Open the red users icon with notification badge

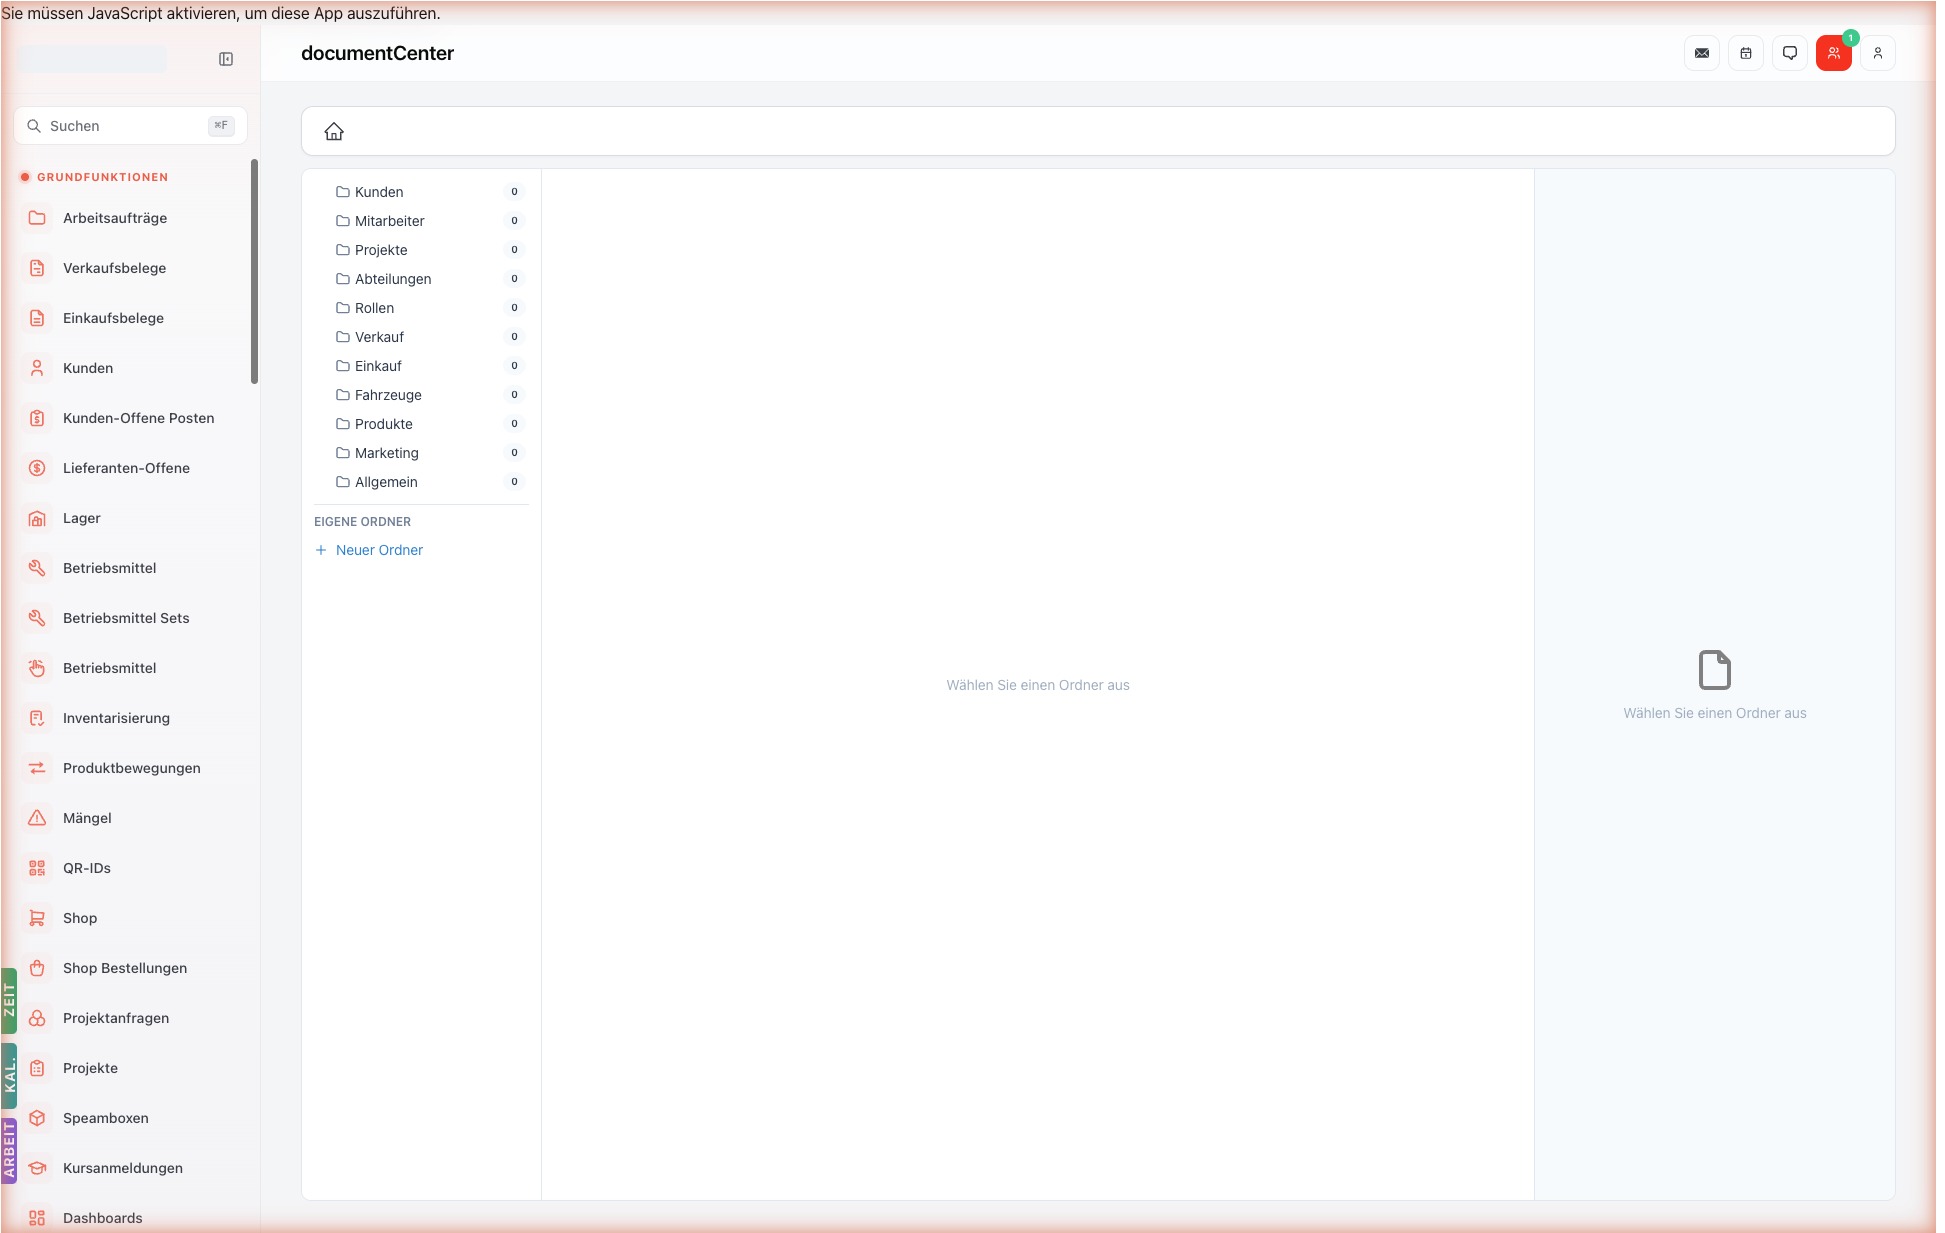[1834, 53]
